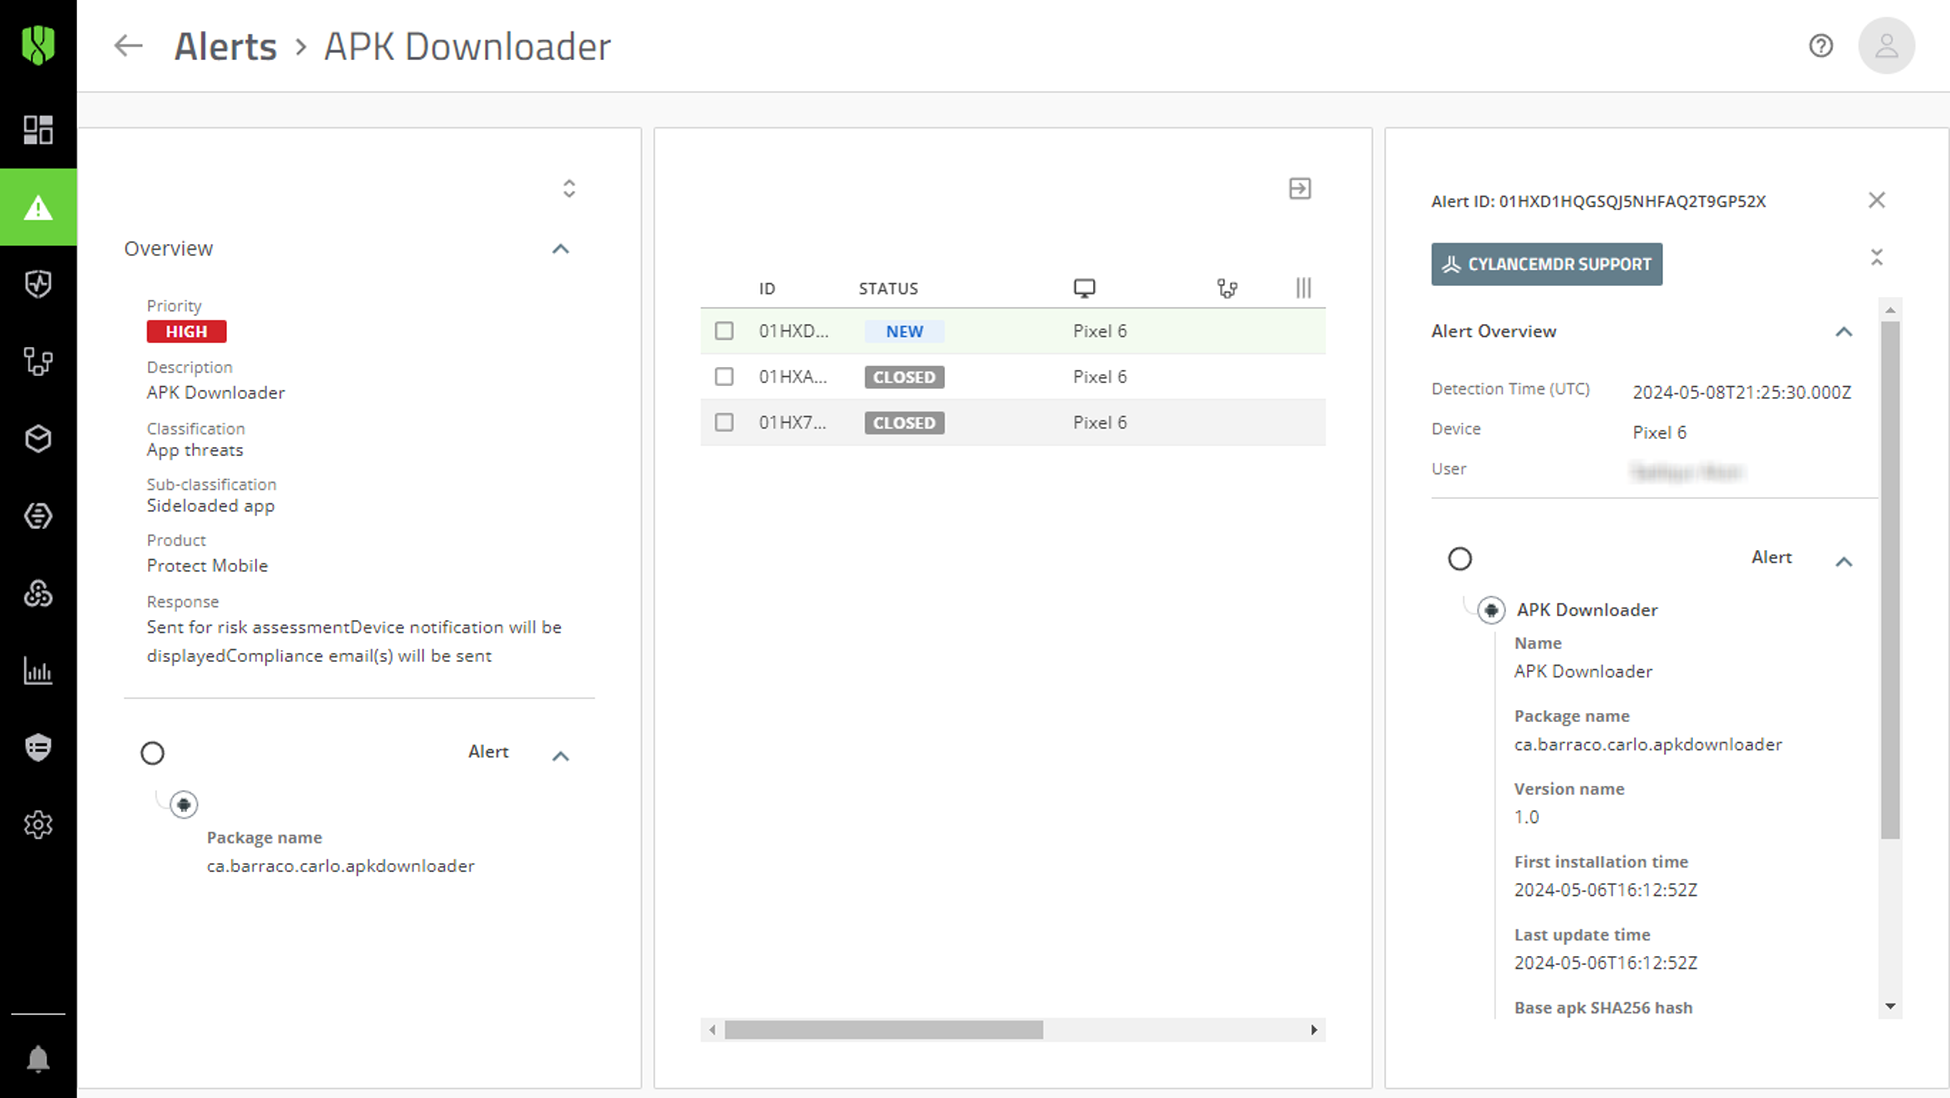This screenshot has height=1098, width=1950.
Task: Click the CLOSED badge for 01HX7...
Action: pyautogui.click(x=904, y=423)
